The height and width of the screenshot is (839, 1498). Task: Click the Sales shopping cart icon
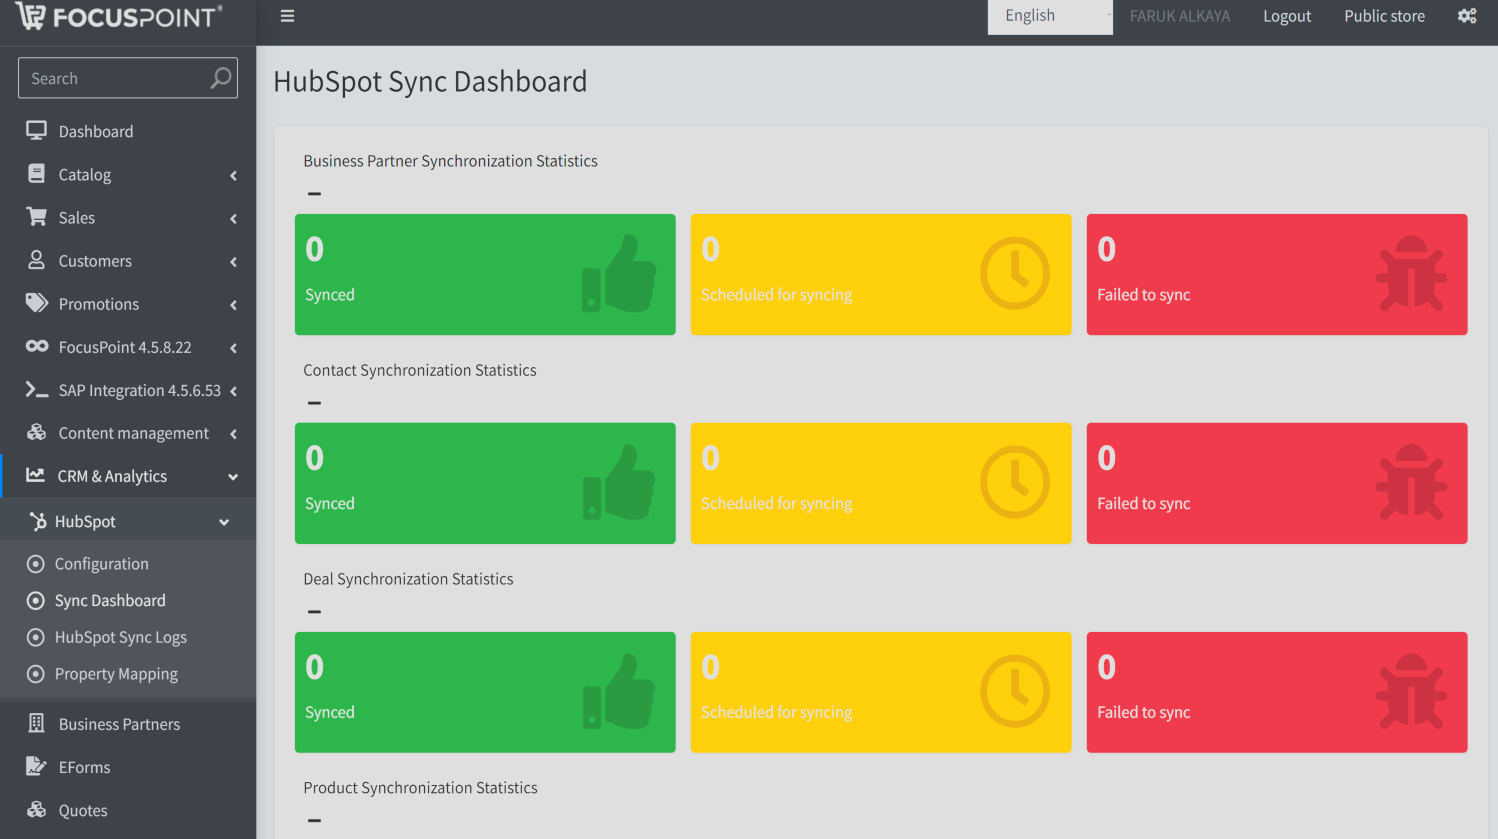(37, 217)
